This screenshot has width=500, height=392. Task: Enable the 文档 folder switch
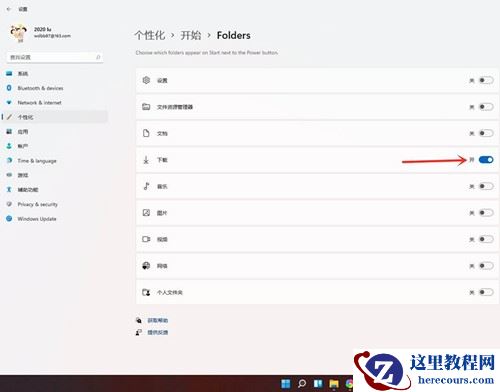486,133
